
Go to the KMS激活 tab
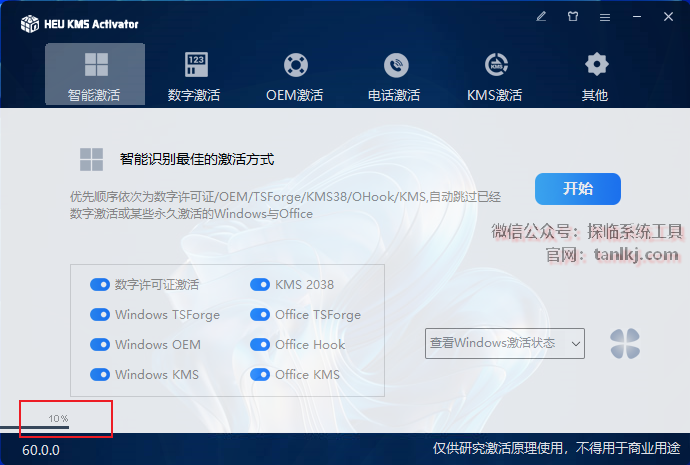coord(495,77)
